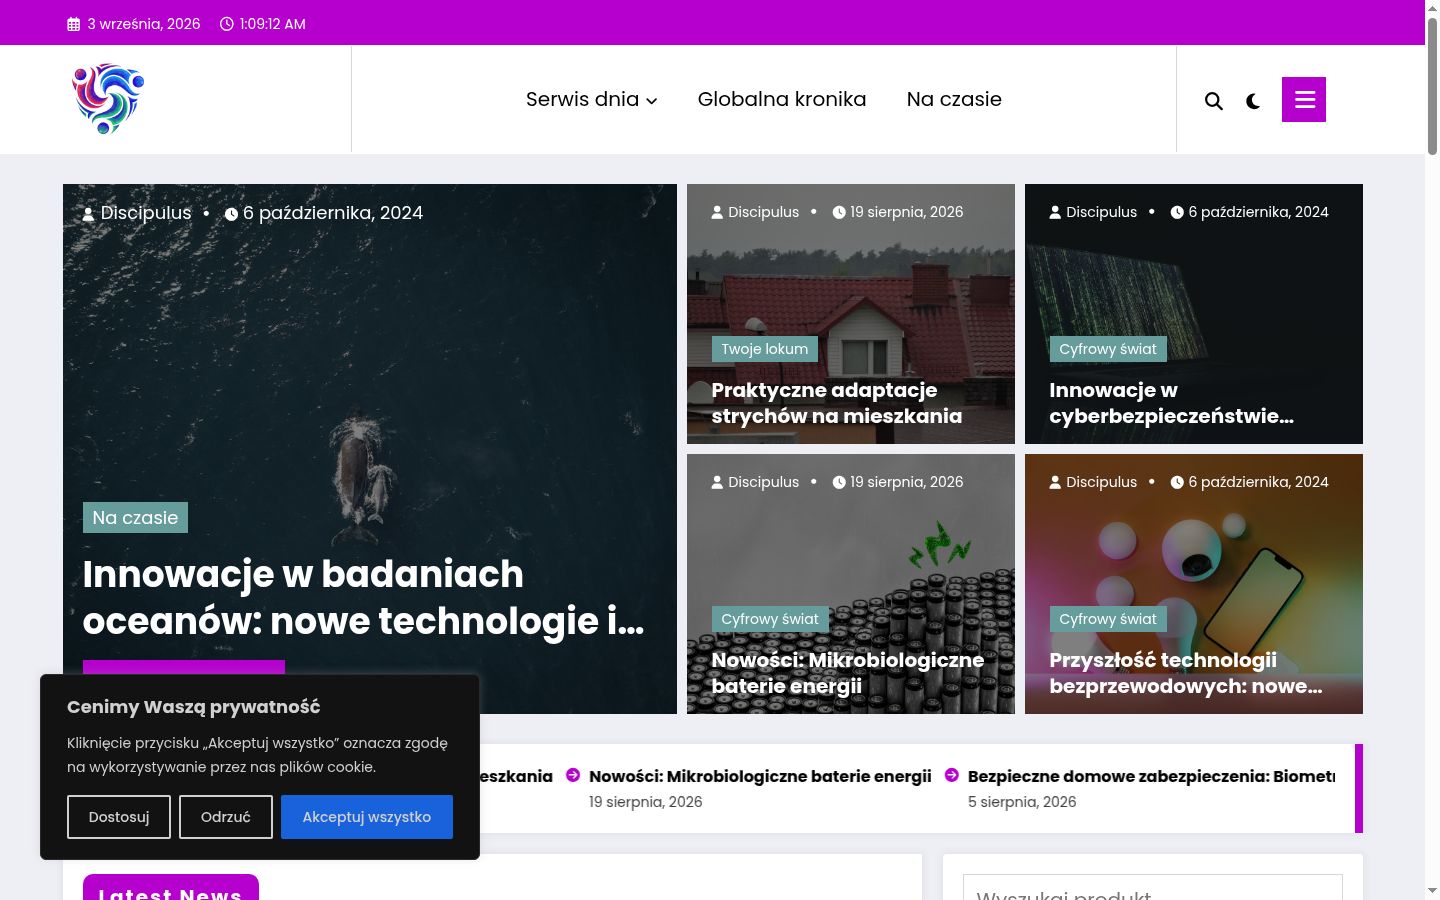Image resolution: width=1440 pixels, height=900 pixels.
Task: Expand the Serwis dnia menu chevron
Action: point(652,101)
